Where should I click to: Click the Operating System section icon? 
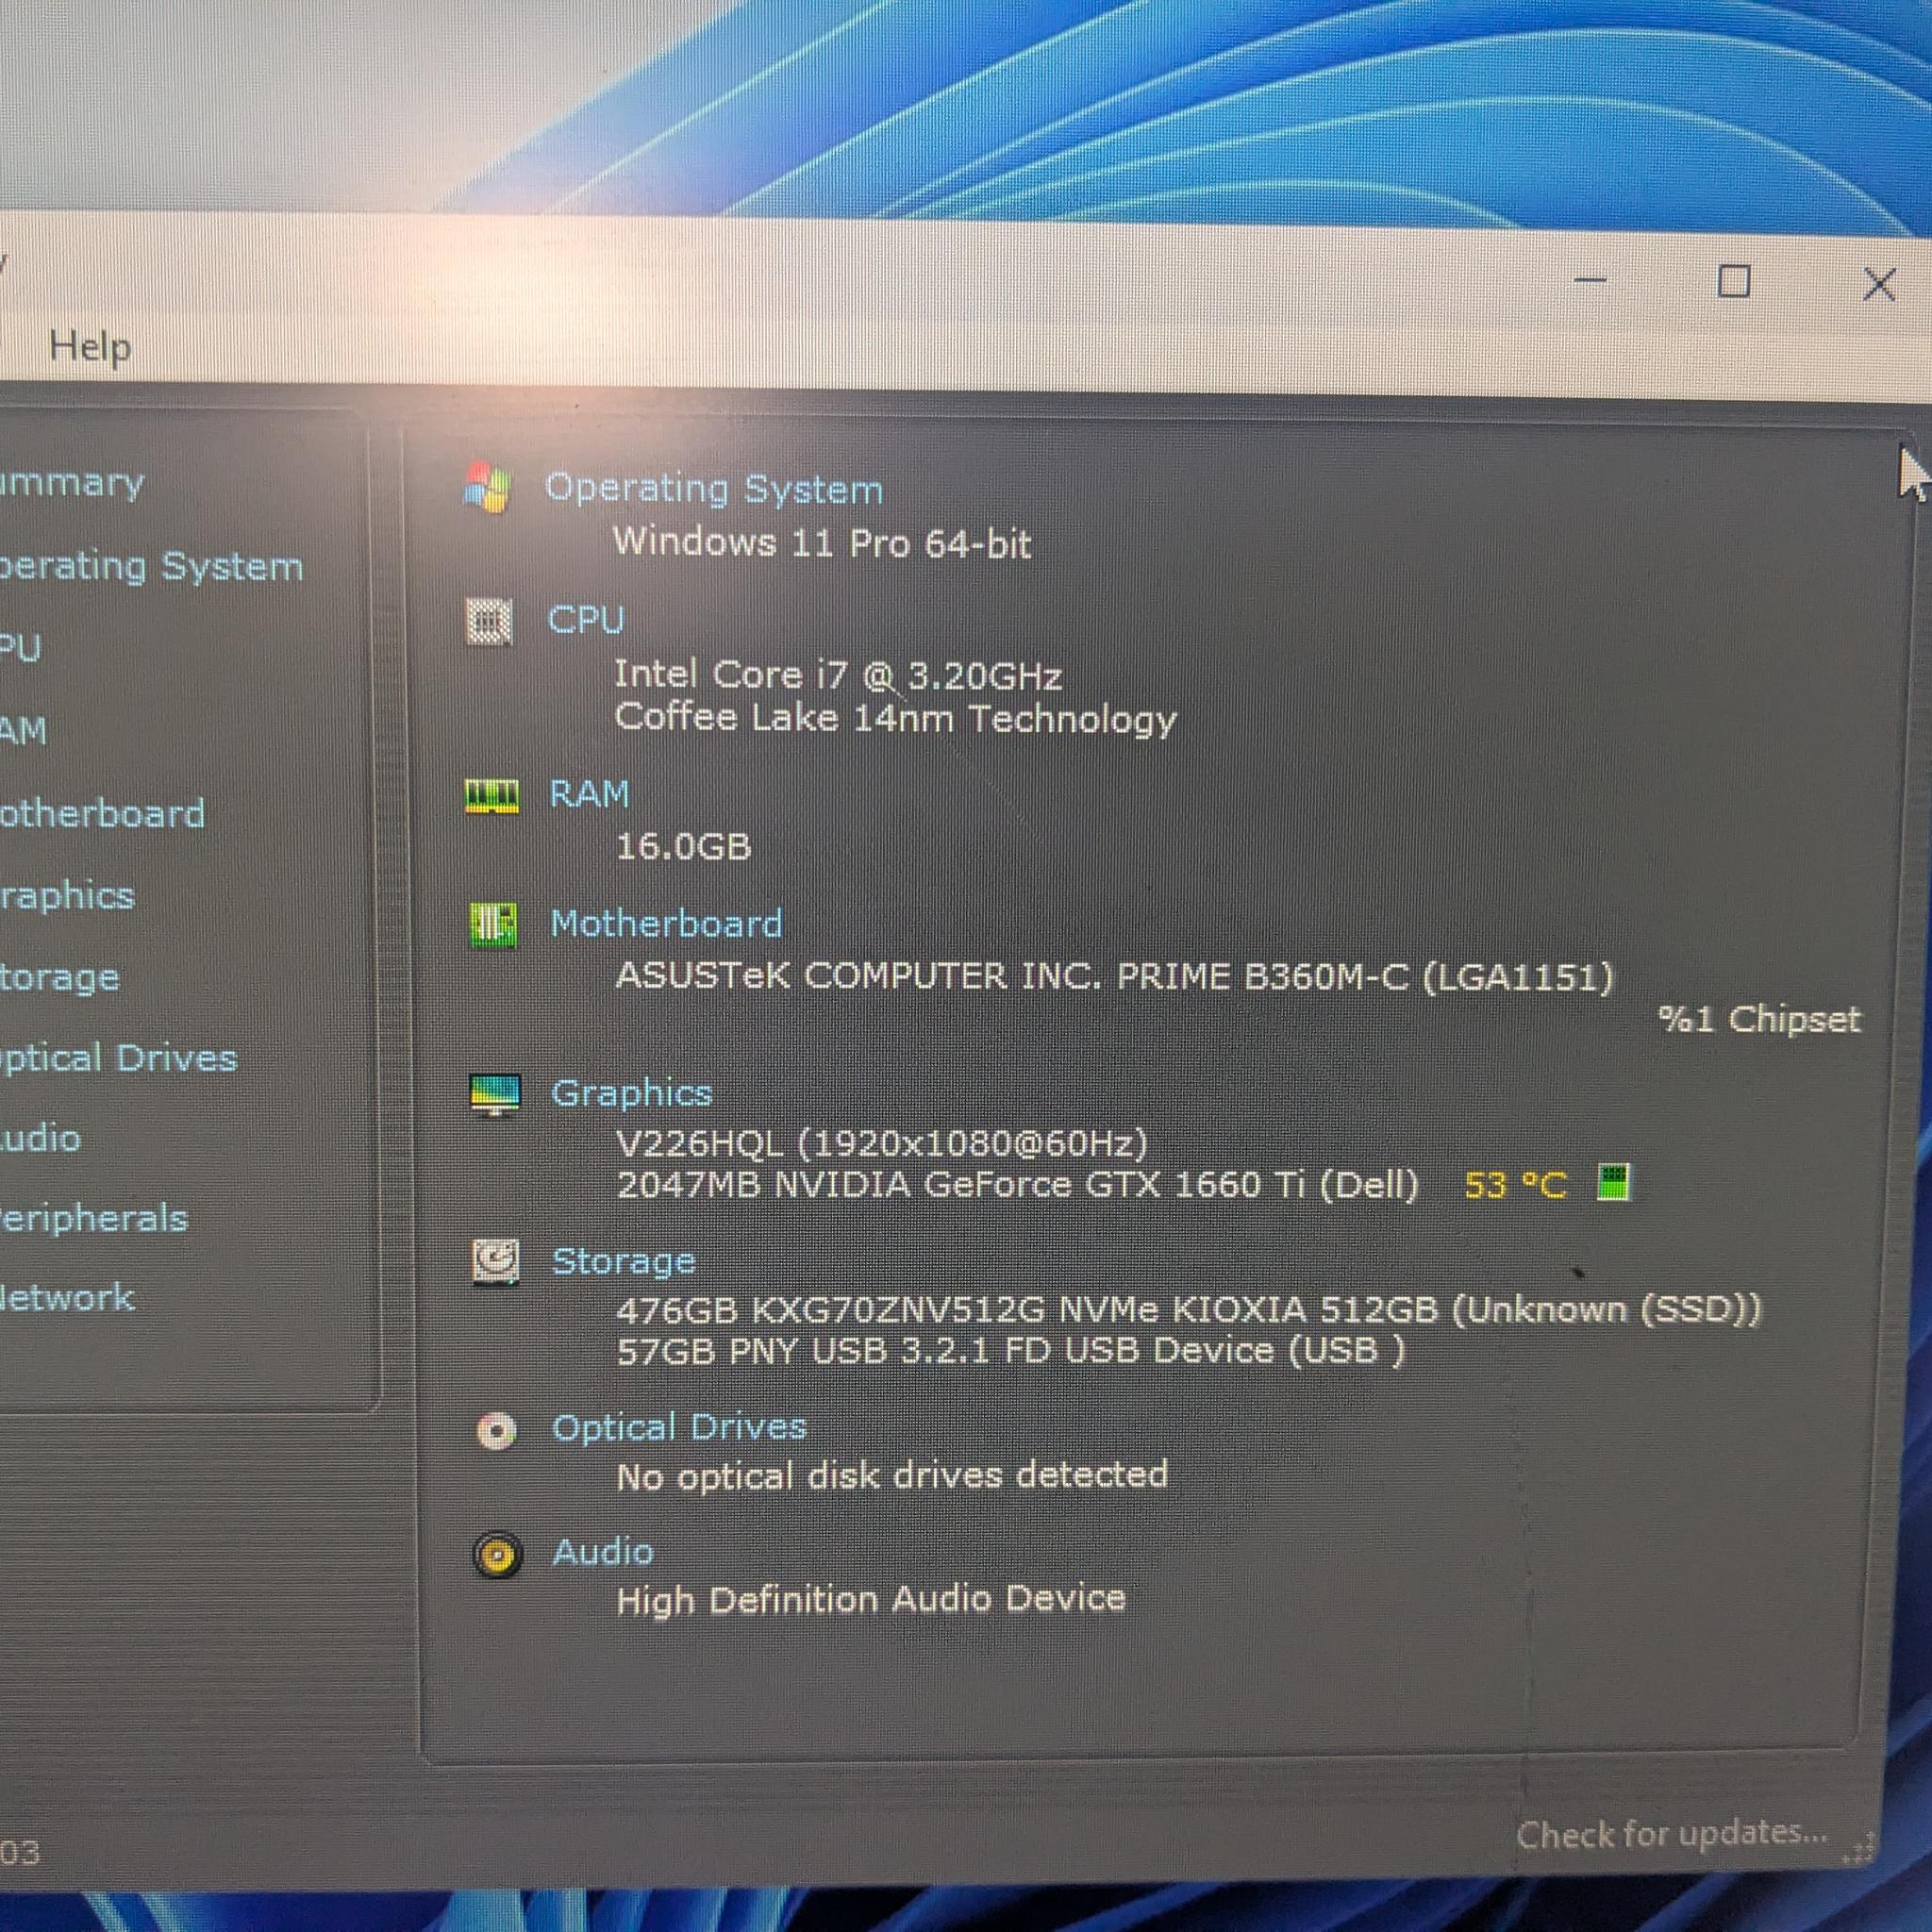coord(488,488)
